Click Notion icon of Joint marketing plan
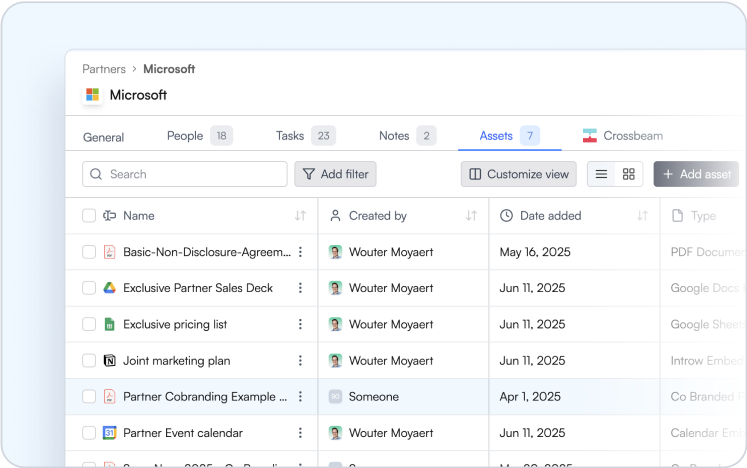The image size is (747, 468). [110, 360]
